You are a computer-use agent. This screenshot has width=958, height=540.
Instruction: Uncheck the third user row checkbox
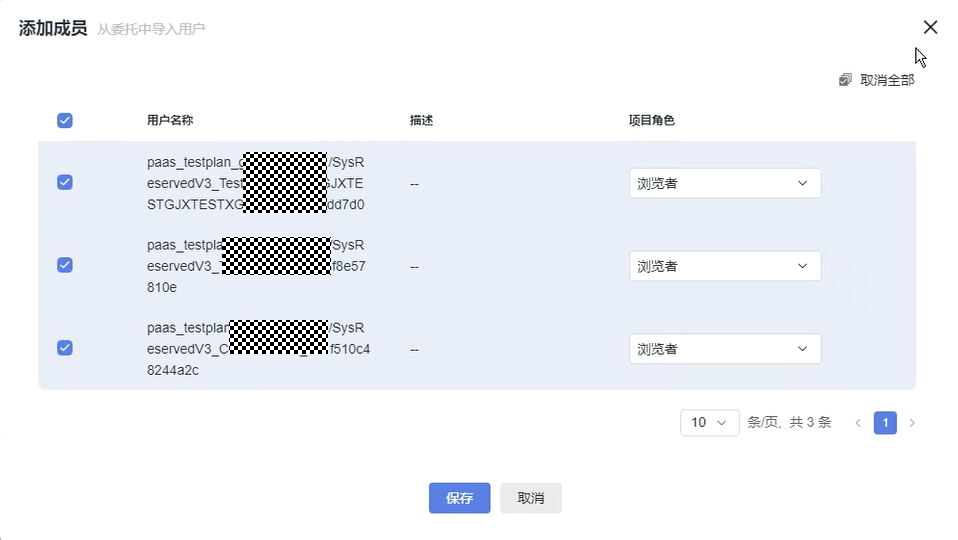(65, 348)
